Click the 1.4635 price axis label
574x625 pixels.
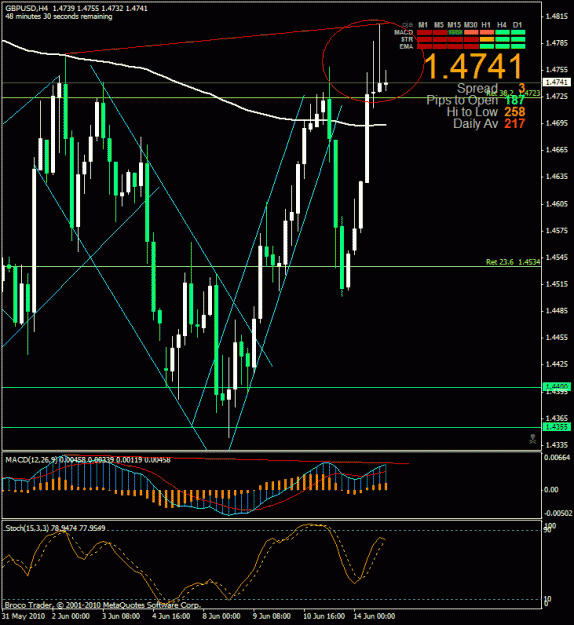[x=556, y=177]
